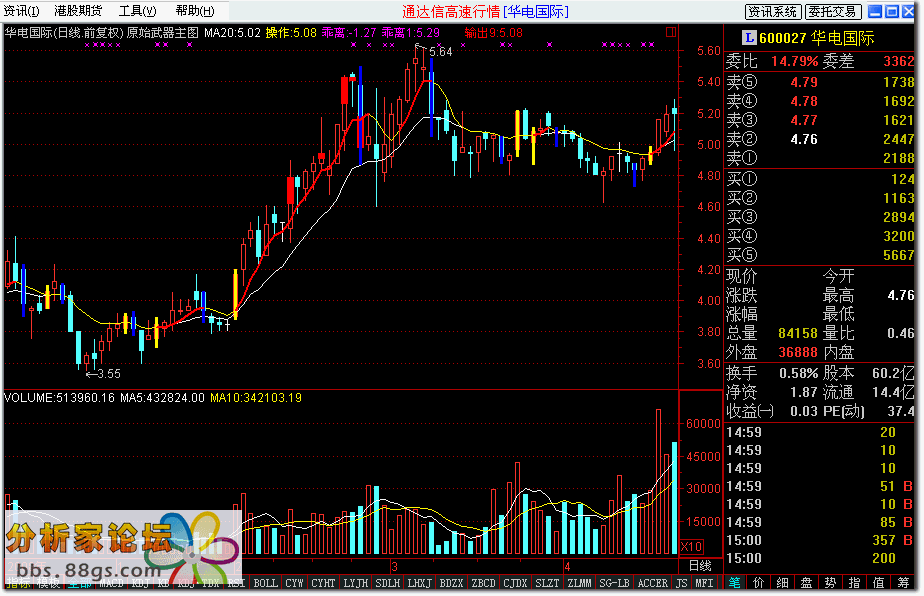Viewport: 924px width, 596px height.
Task: Switch to the 盘 tab
Action: coord(807,583)
